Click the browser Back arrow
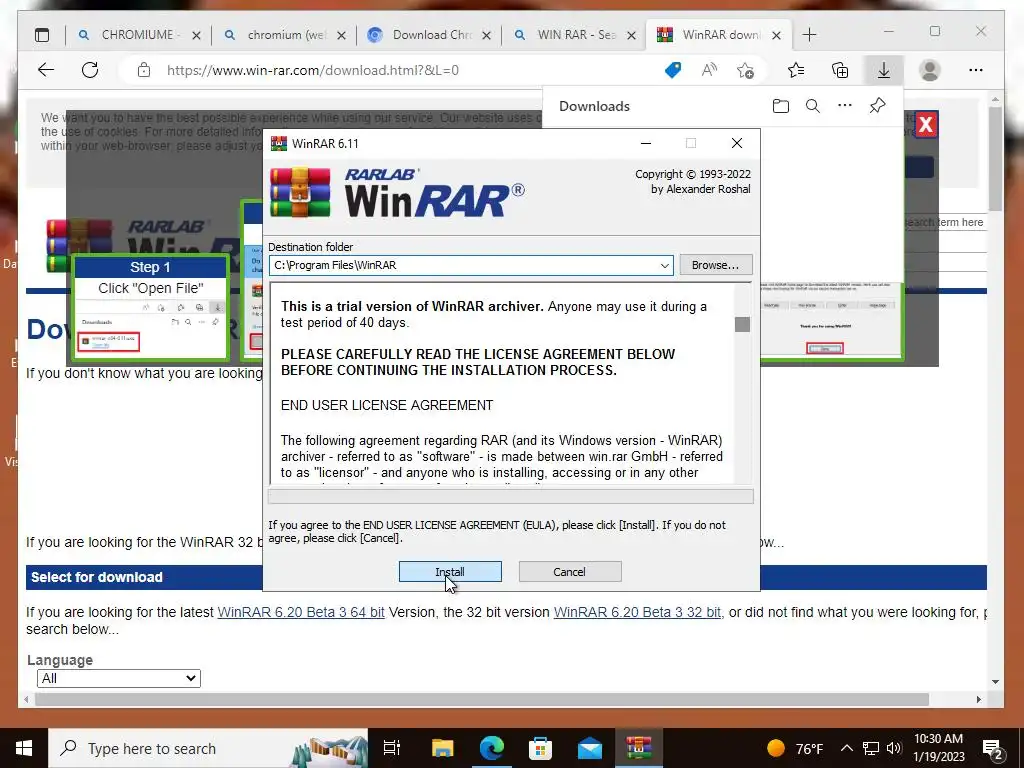1024x768 pixels. (46, 70)
